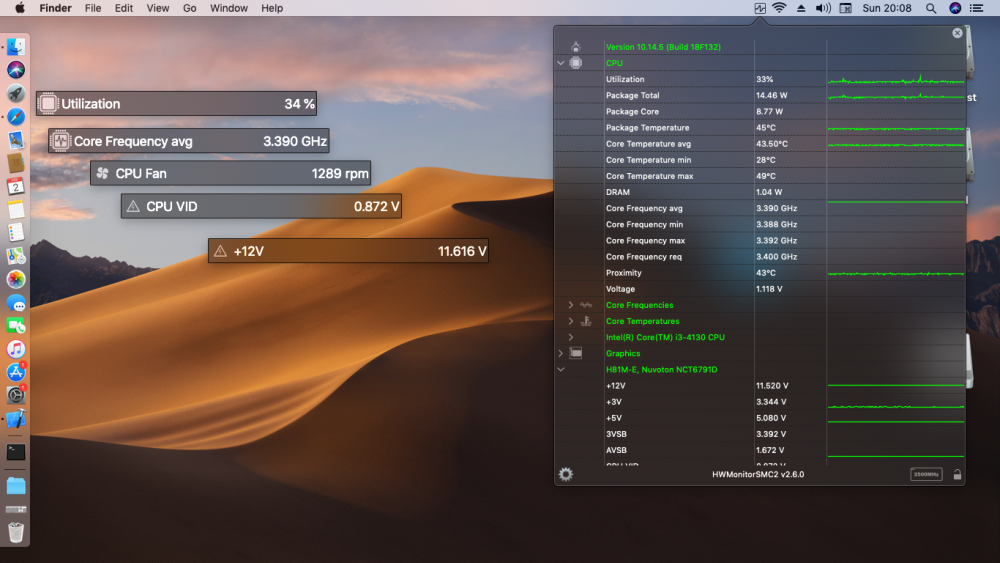
Task: Open Maps from the Dock
Action: pyautogui.click(x=16, y=256)
